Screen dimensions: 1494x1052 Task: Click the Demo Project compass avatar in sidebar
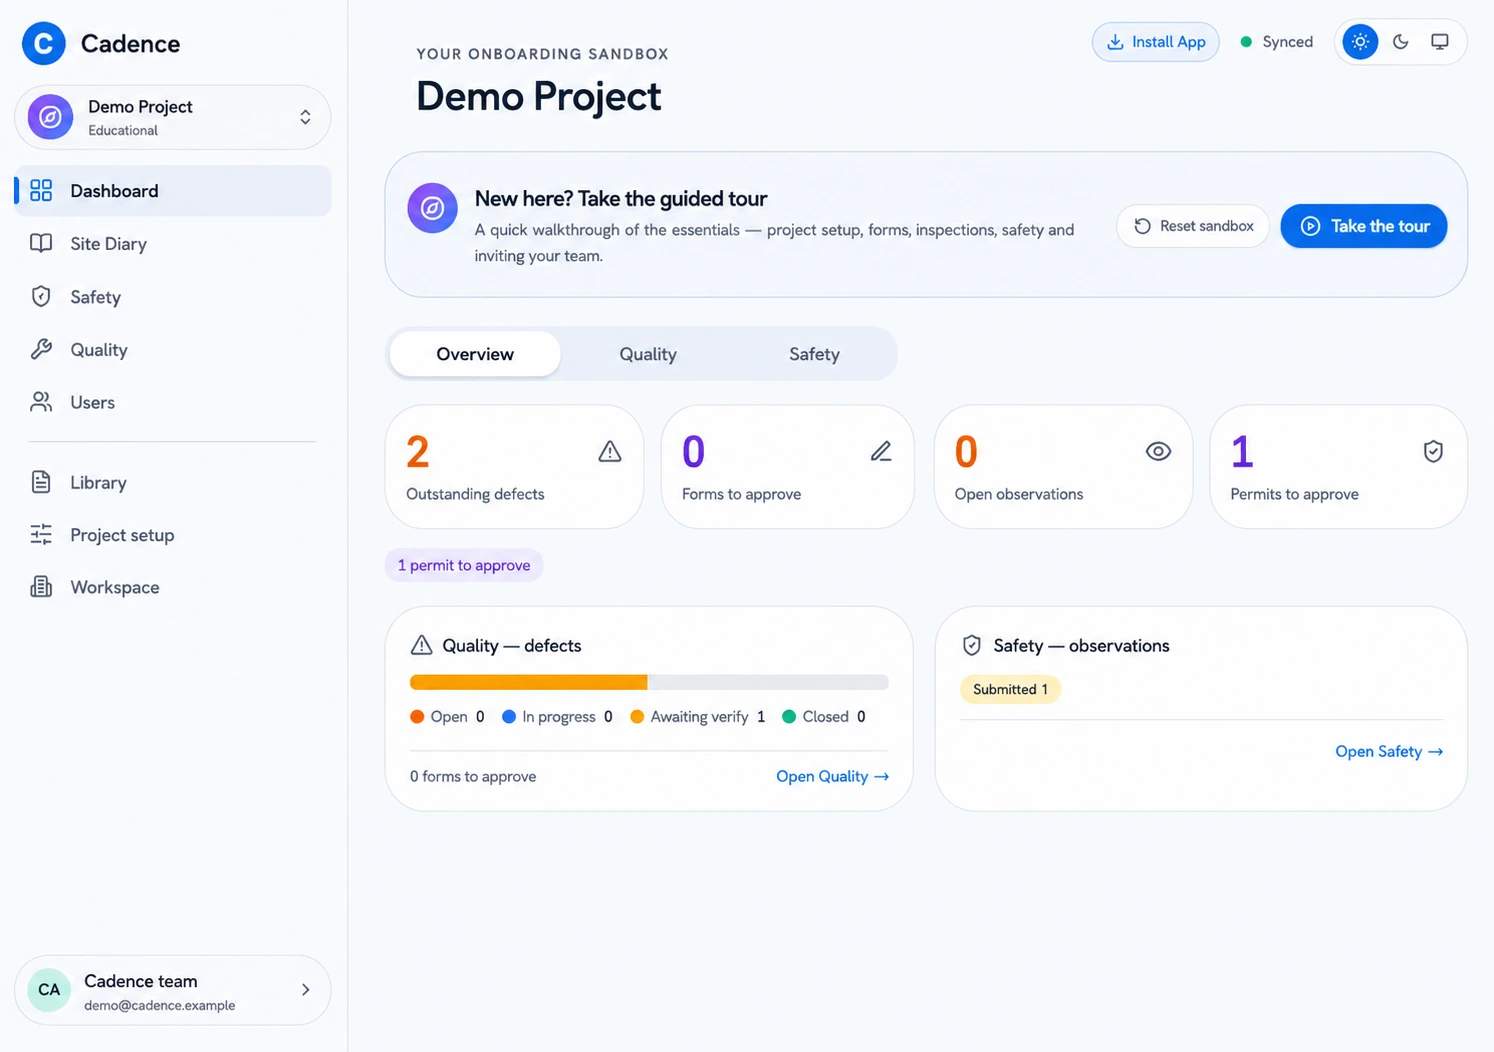pyautogui.click(x=50, y=117)
